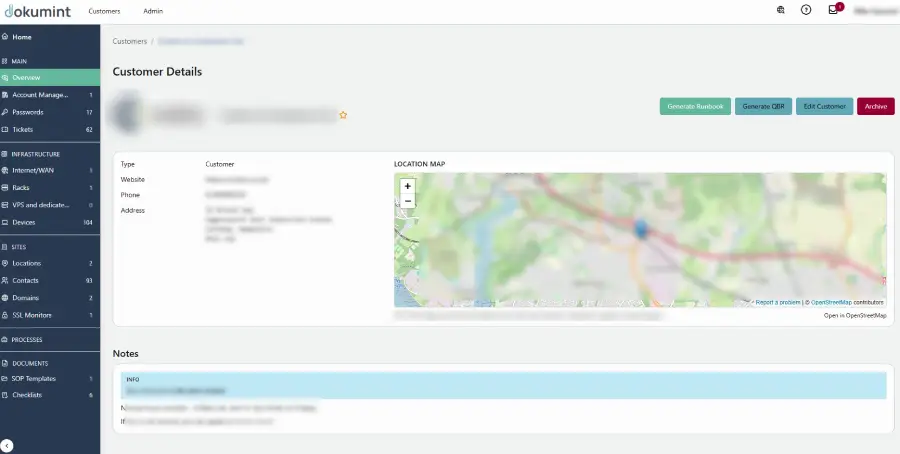Viewport: 900px width, 454px height.
Task: Open Account Management in sidebar
Action: (x=50, y=95)
